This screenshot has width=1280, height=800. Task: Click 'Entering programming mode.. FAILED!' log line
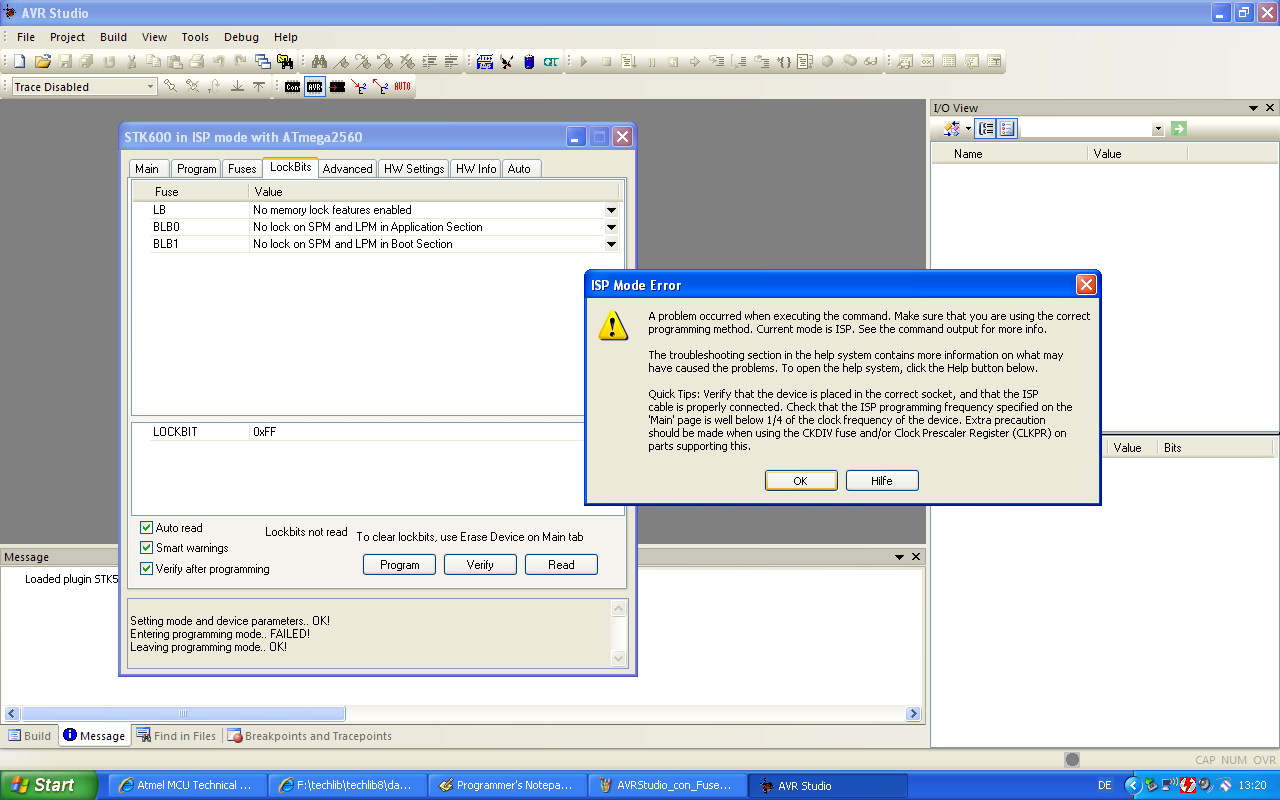click(x=220, y=634)
